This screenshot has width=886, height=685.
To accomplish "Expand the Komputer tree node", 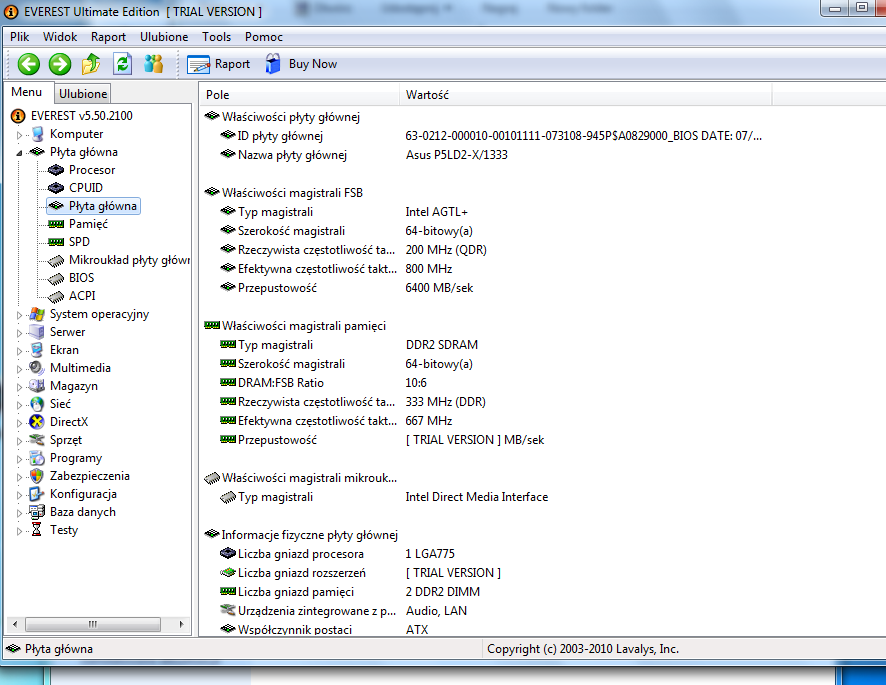I will pyautogui.click(x=19, y=135).
